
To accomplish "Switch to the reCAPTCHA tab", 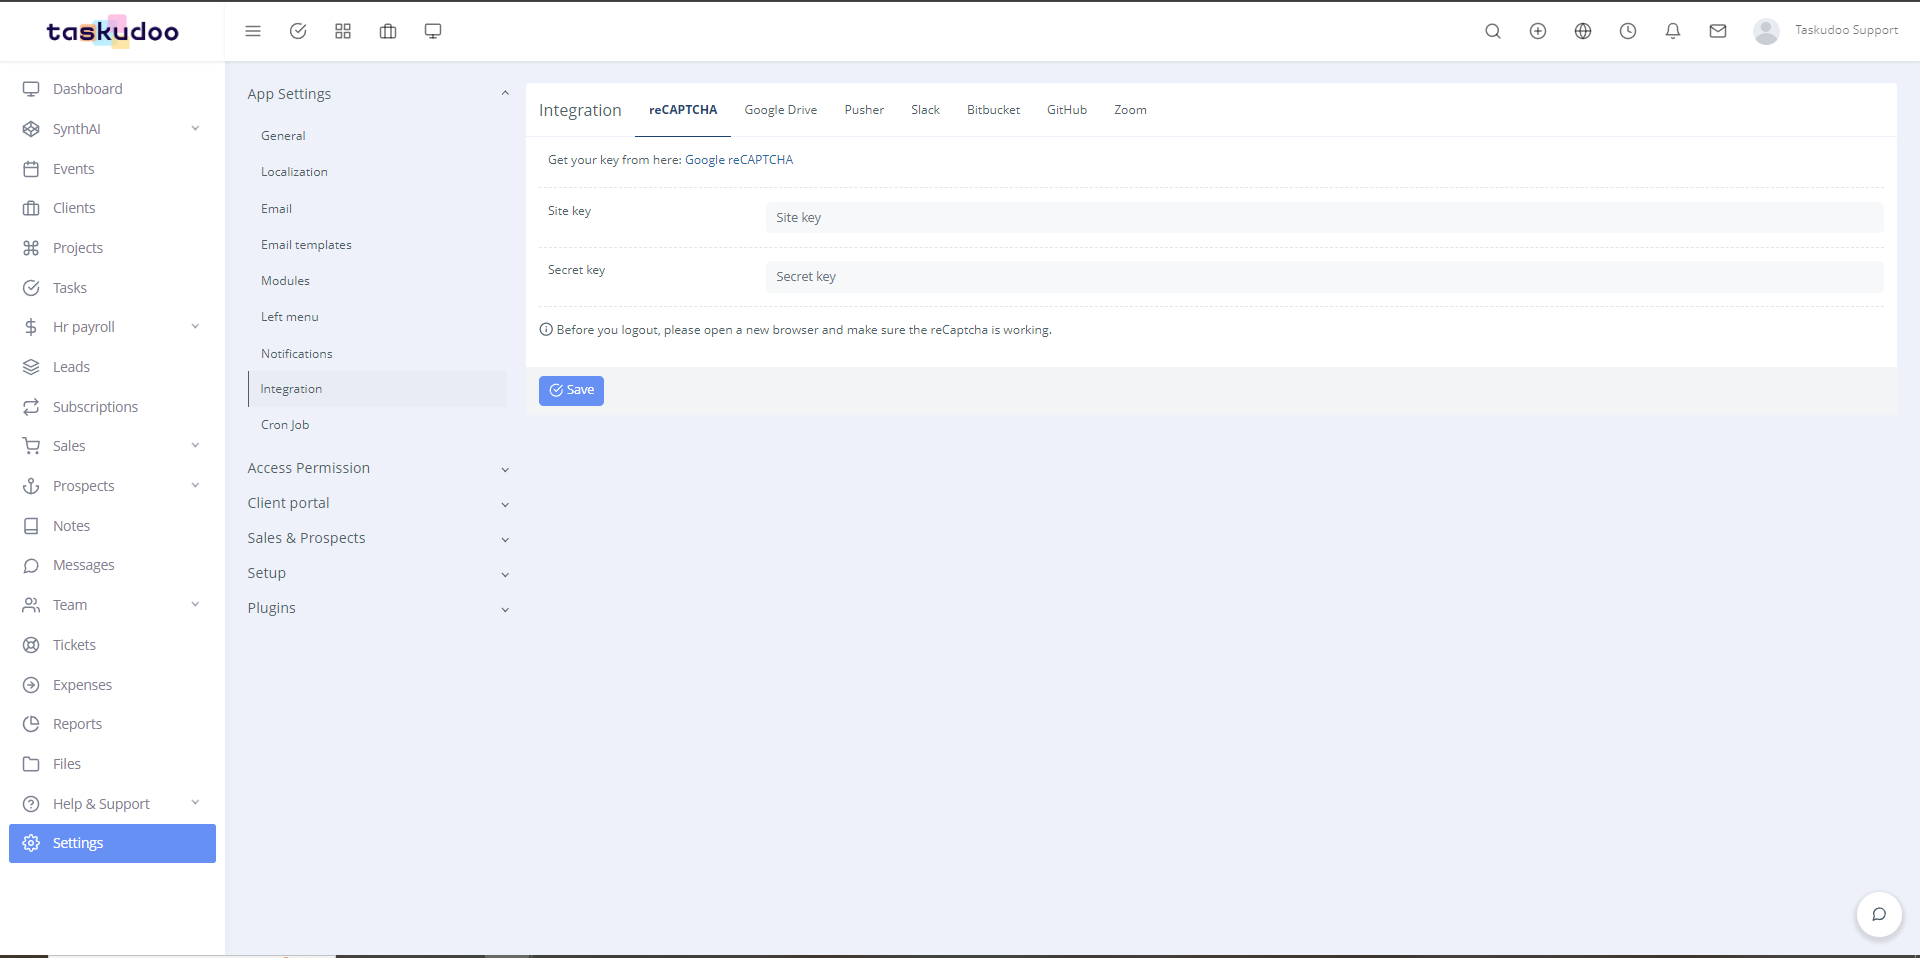I will [x=683, y=110].
